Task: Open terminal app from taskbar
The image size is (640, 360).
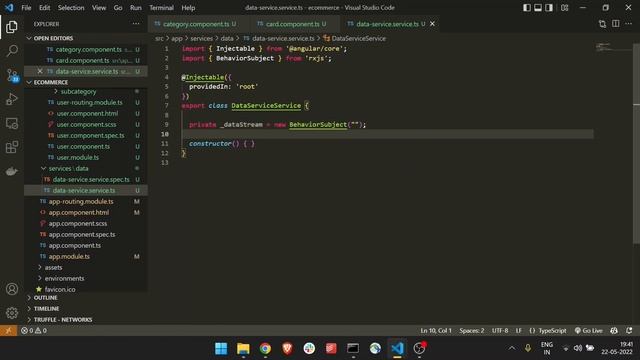Action: pos(353,349)
